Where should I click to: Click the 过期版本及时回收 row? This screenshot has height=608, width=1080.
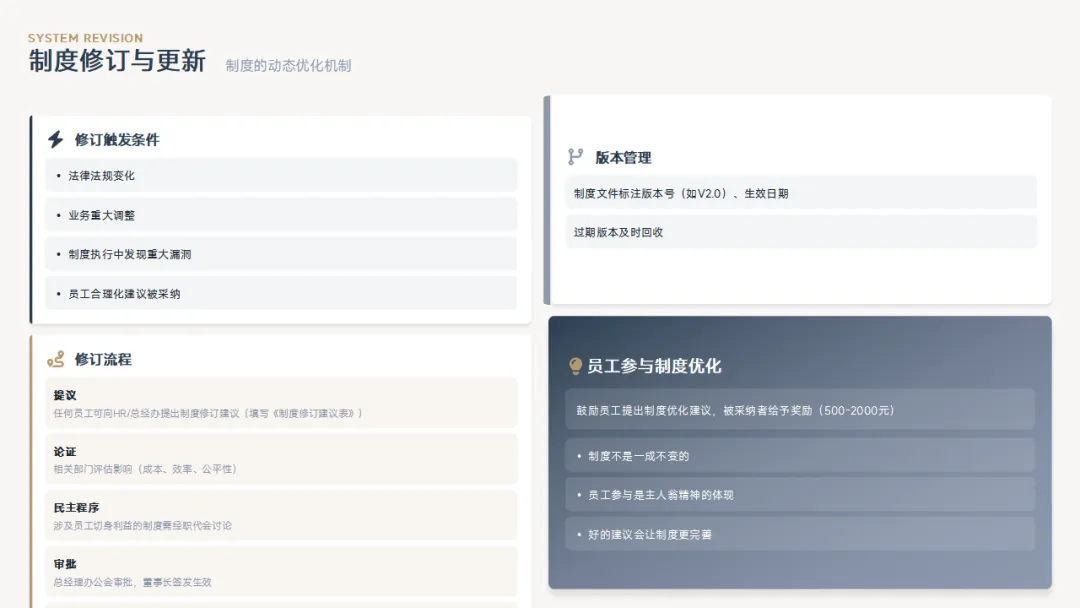[801, 232]
